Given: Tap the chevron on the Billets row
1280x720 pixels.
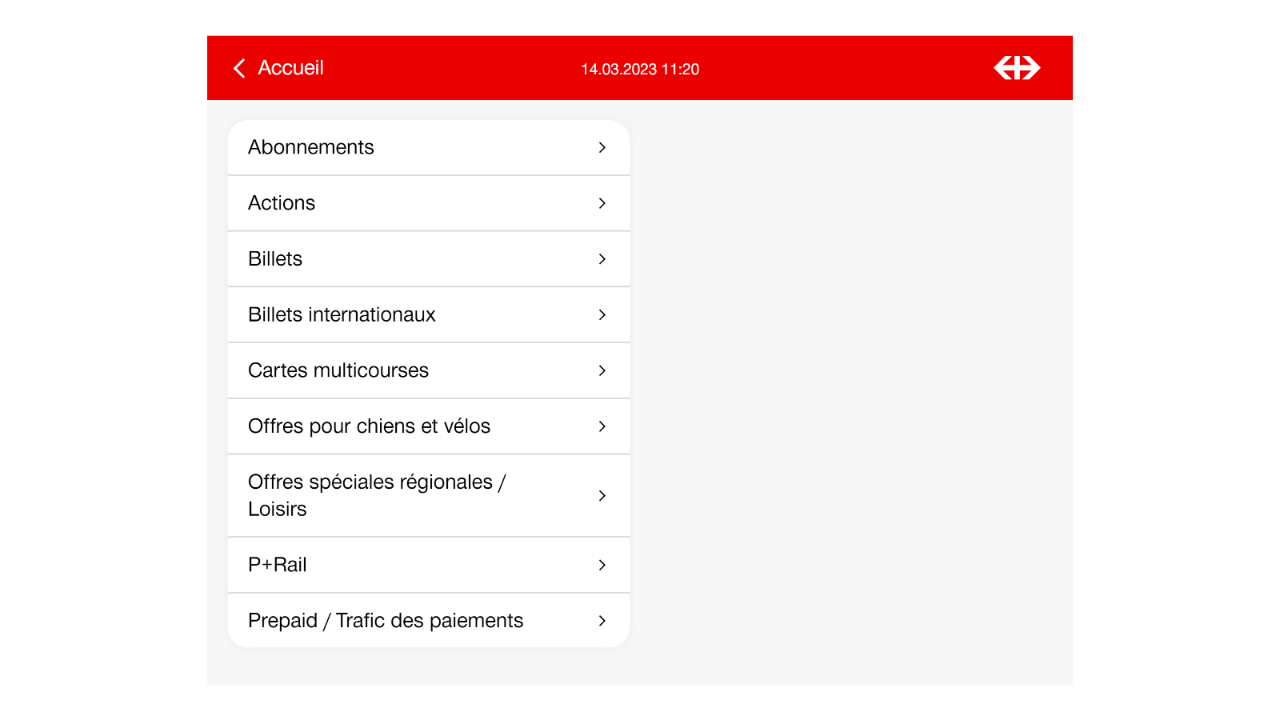Looking at the screenshot, I should (602, 259).
